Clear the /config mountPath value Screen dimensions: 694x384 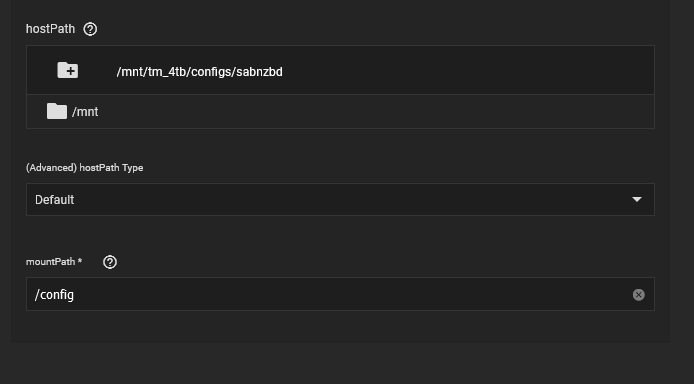[638, 295]
